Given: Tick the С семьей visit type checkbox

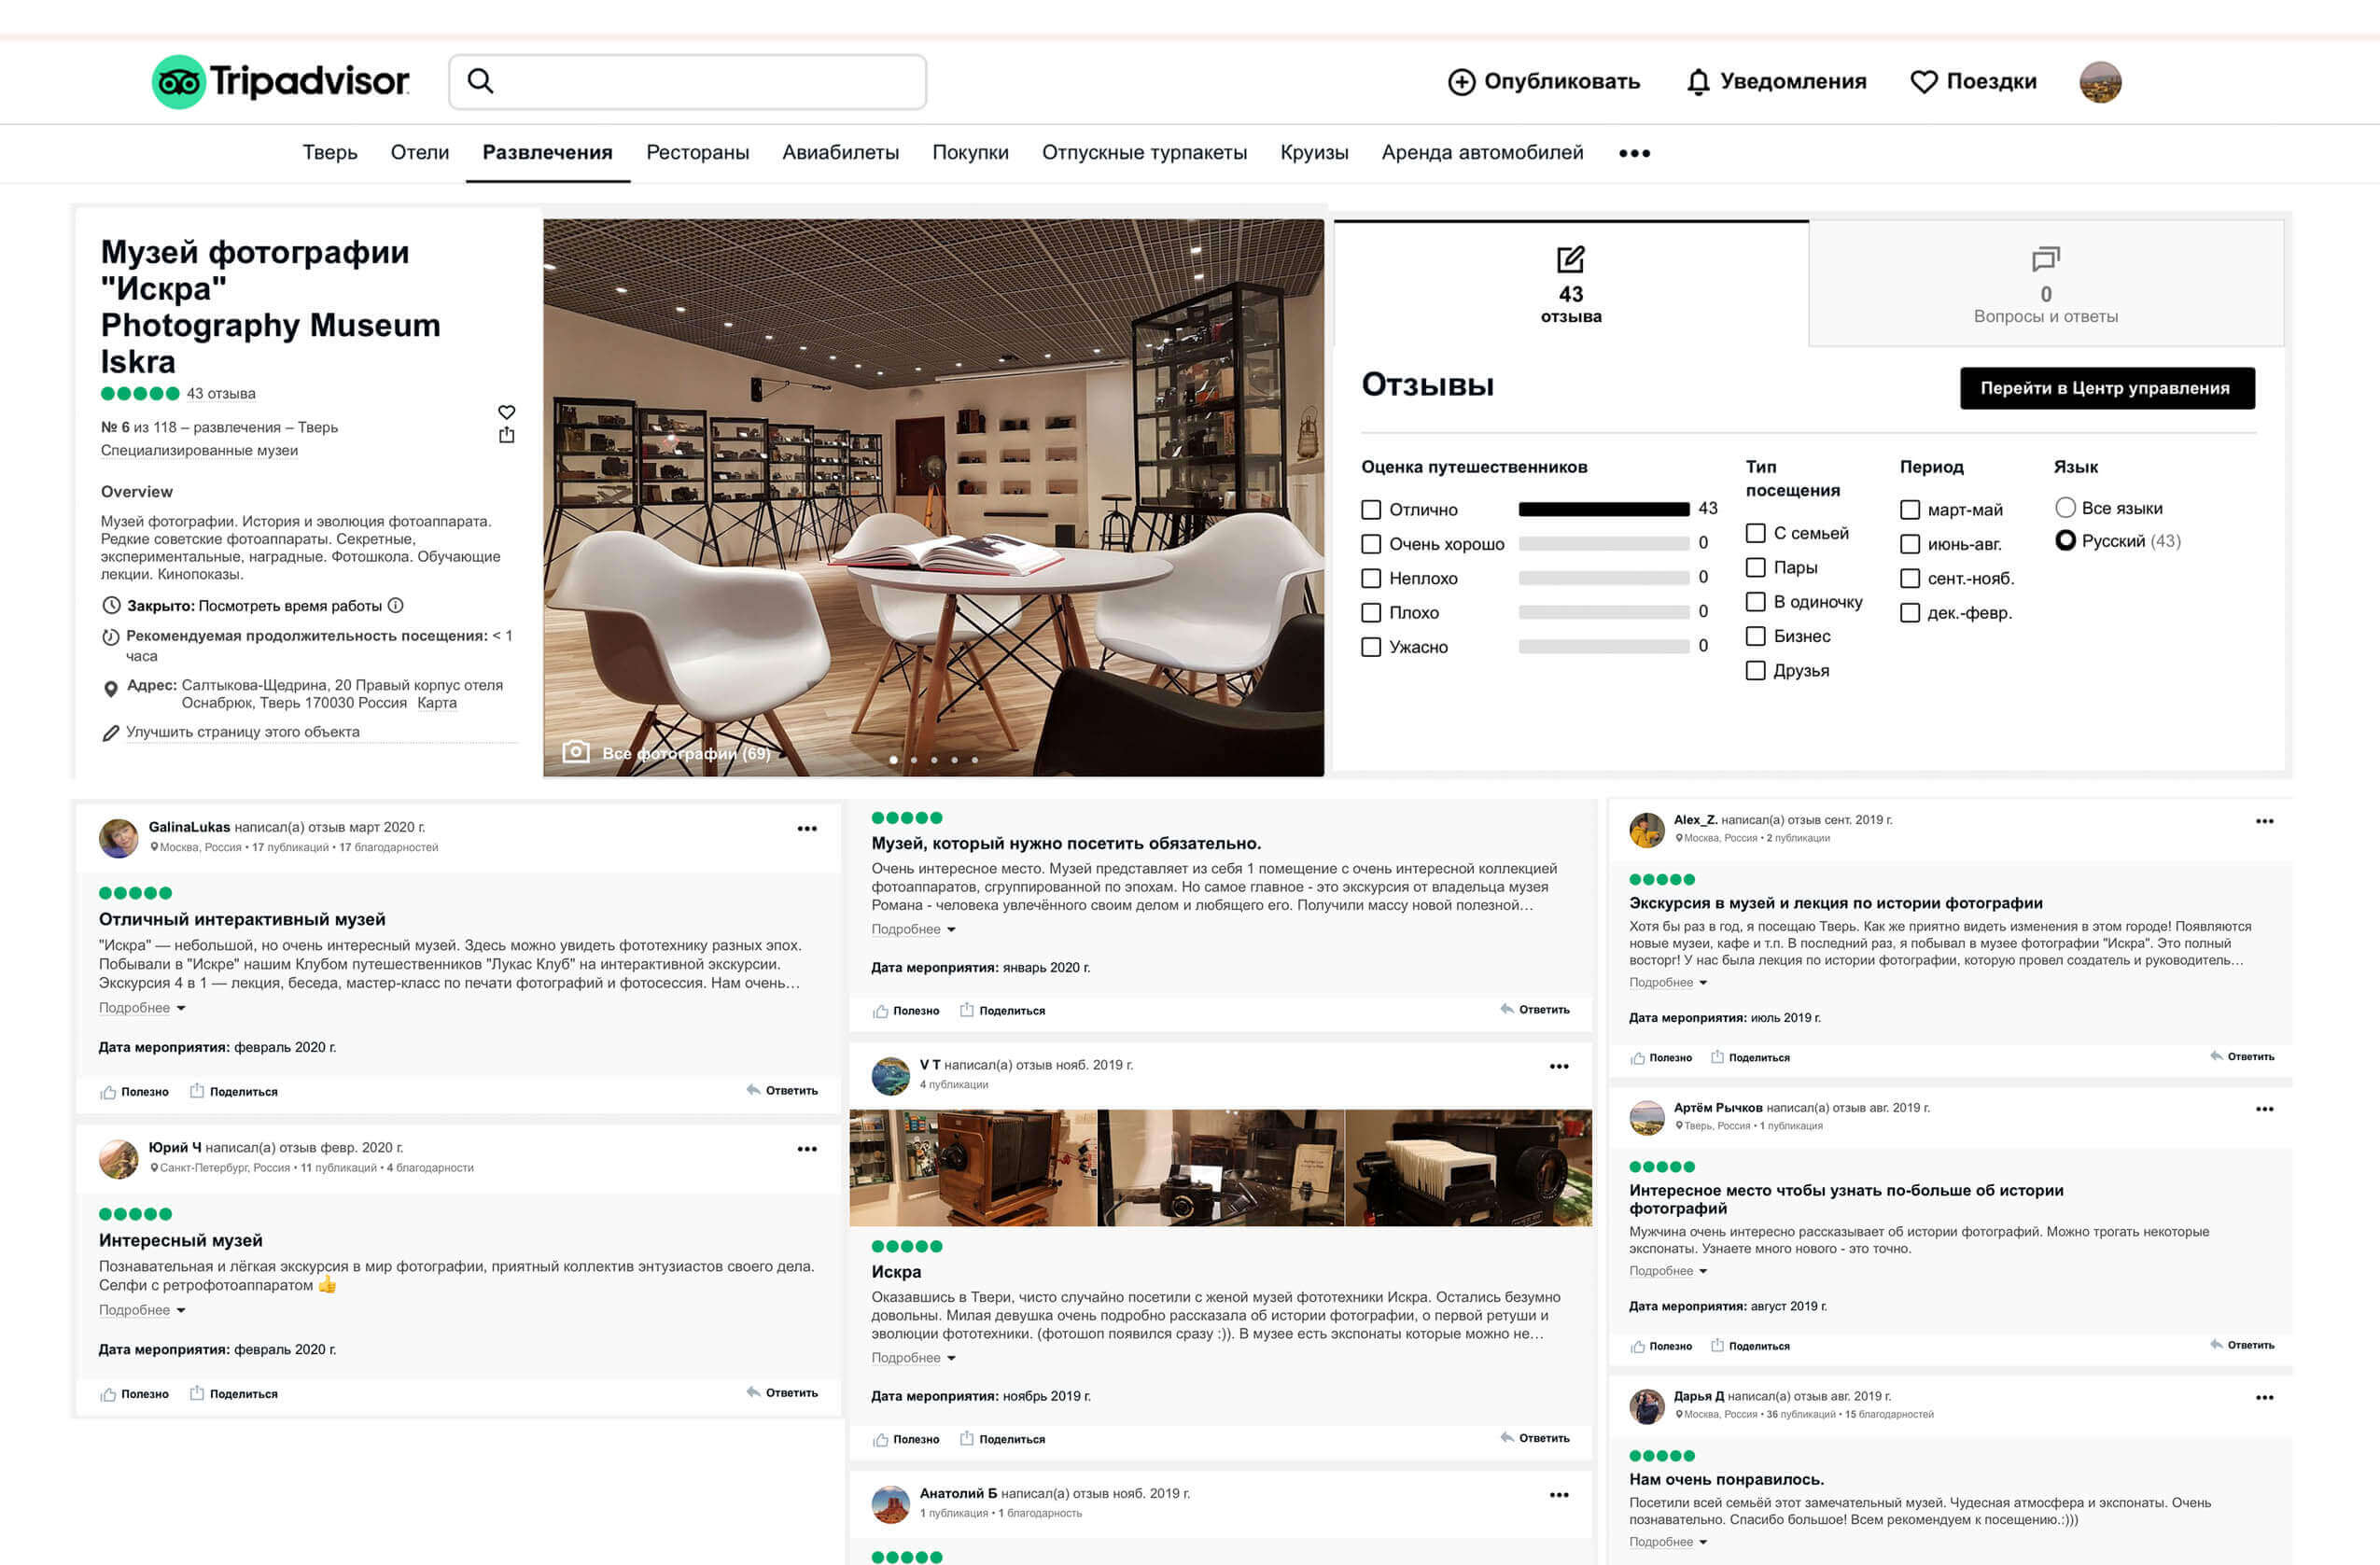Looking at the screenshot, I should click(x=1755, y=533).
